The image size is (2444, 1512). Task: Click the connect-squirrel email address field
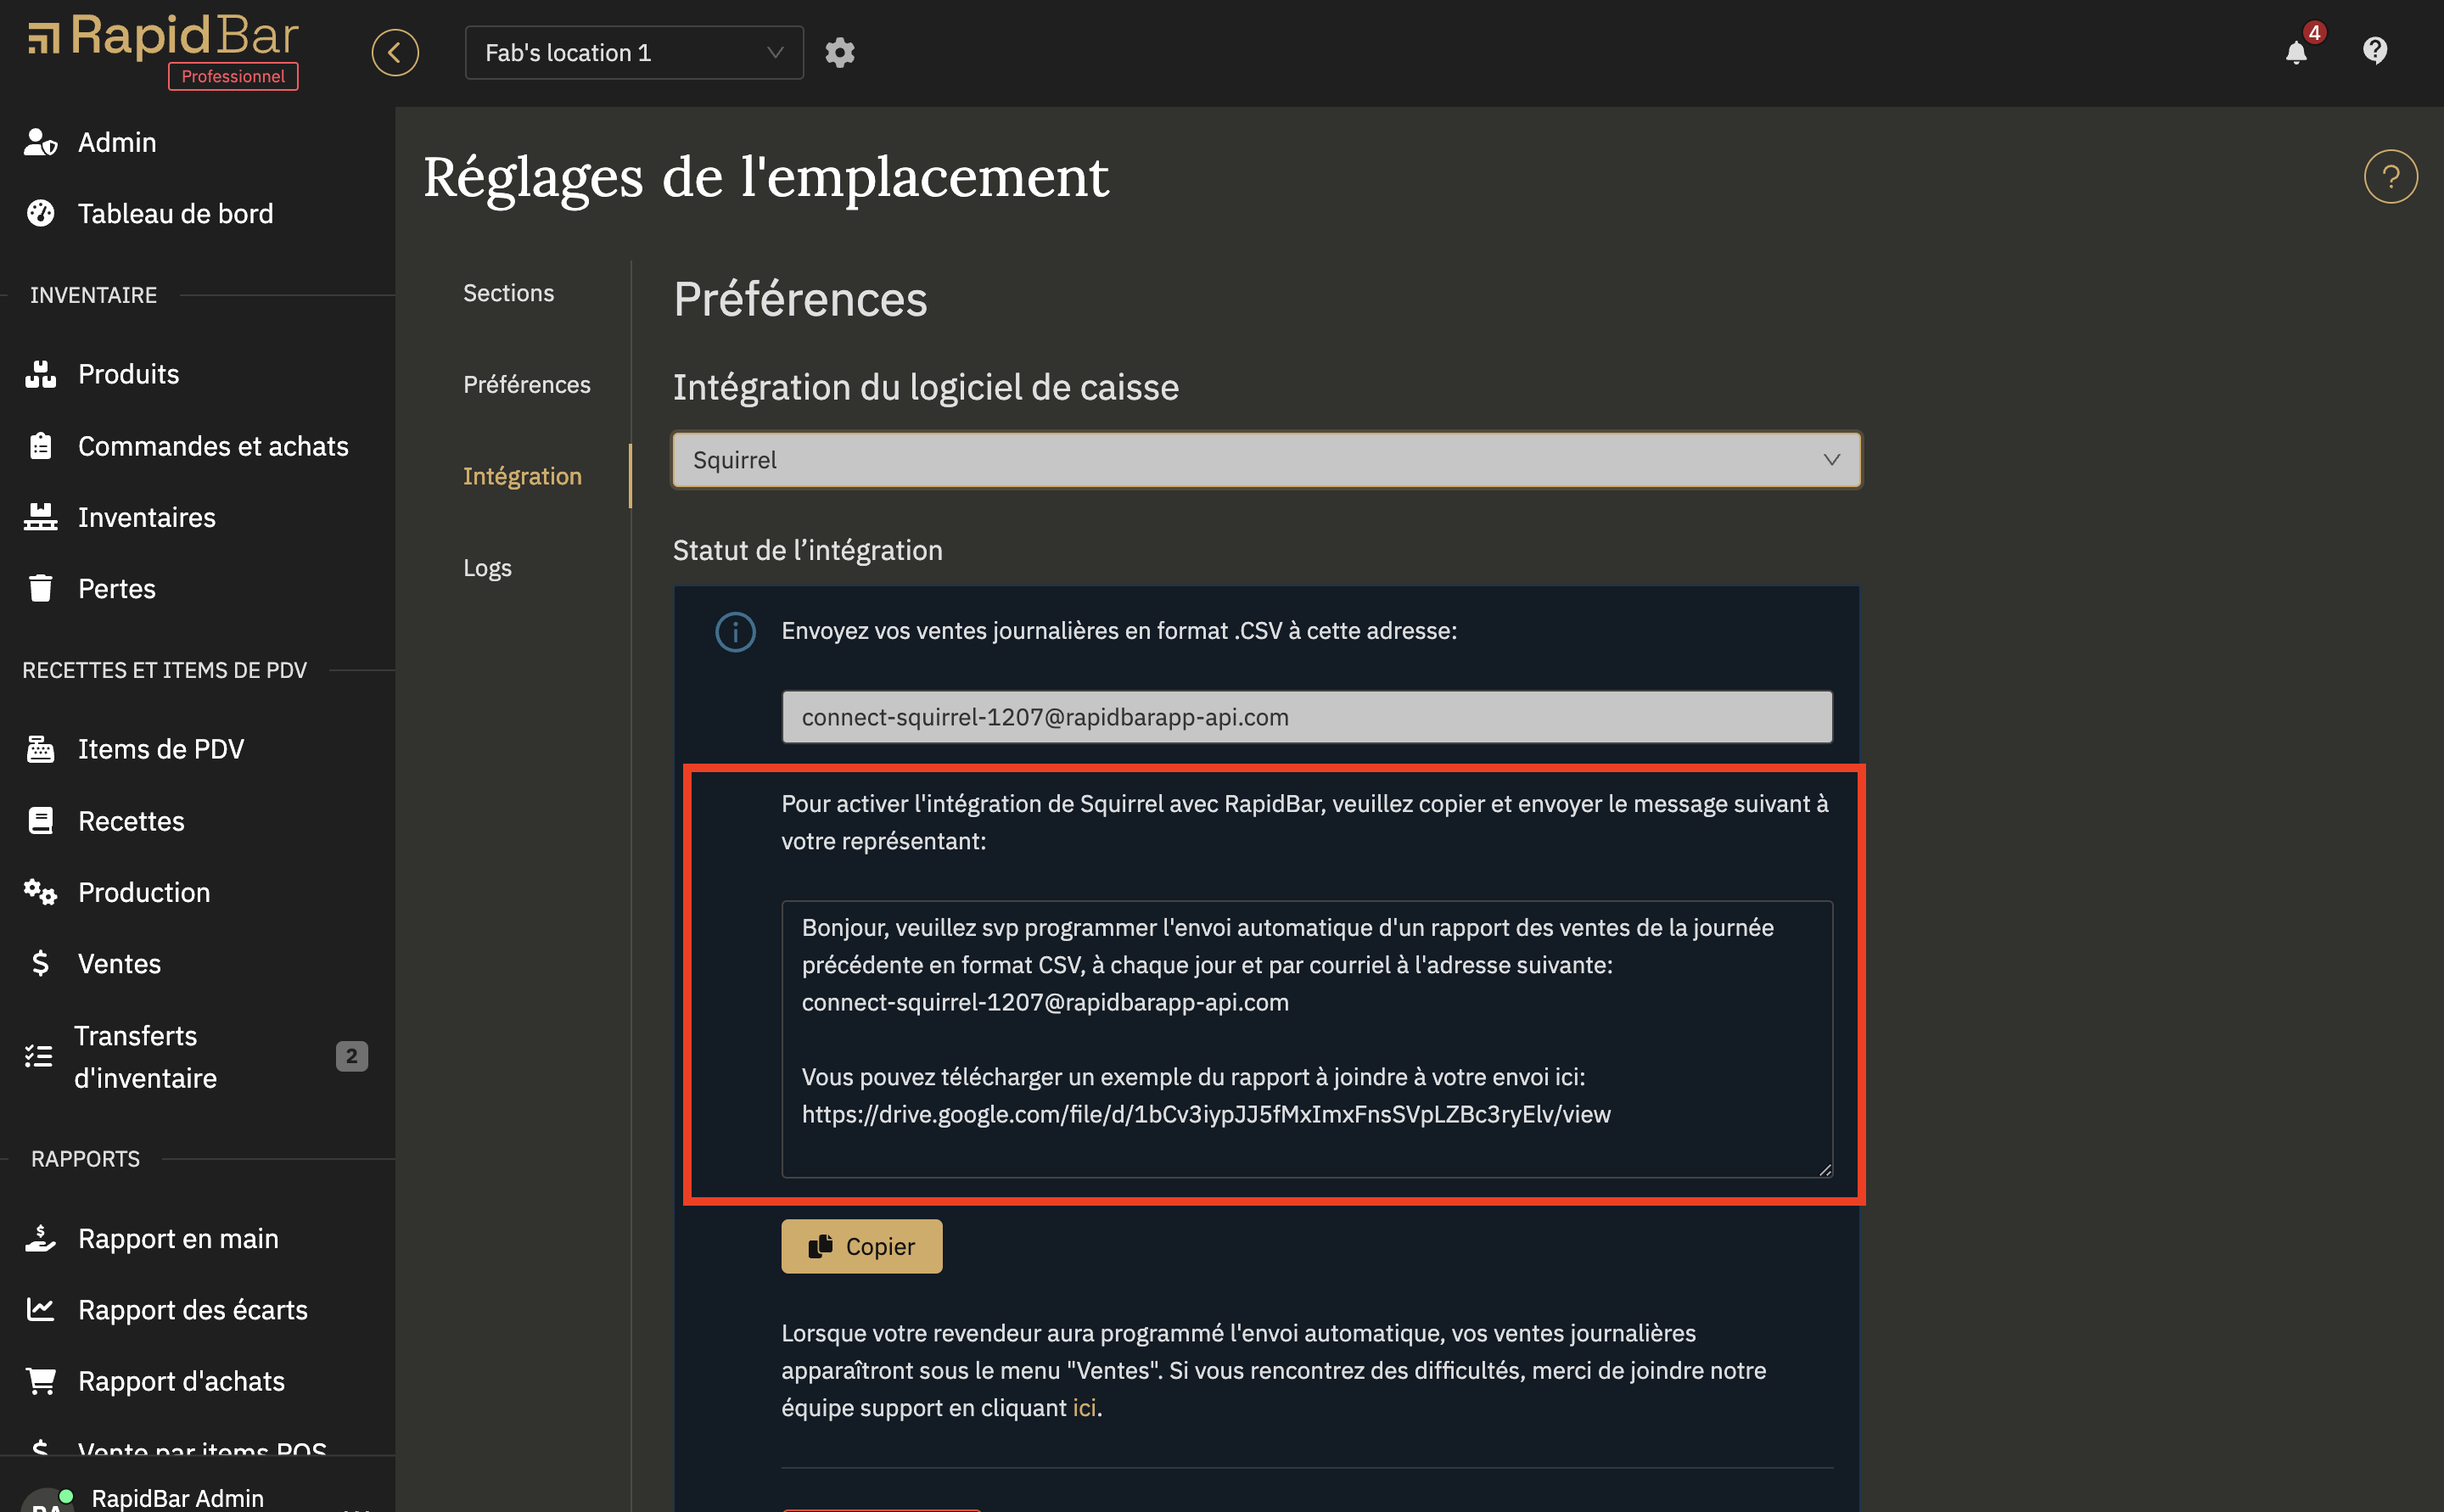point(1306,717)
